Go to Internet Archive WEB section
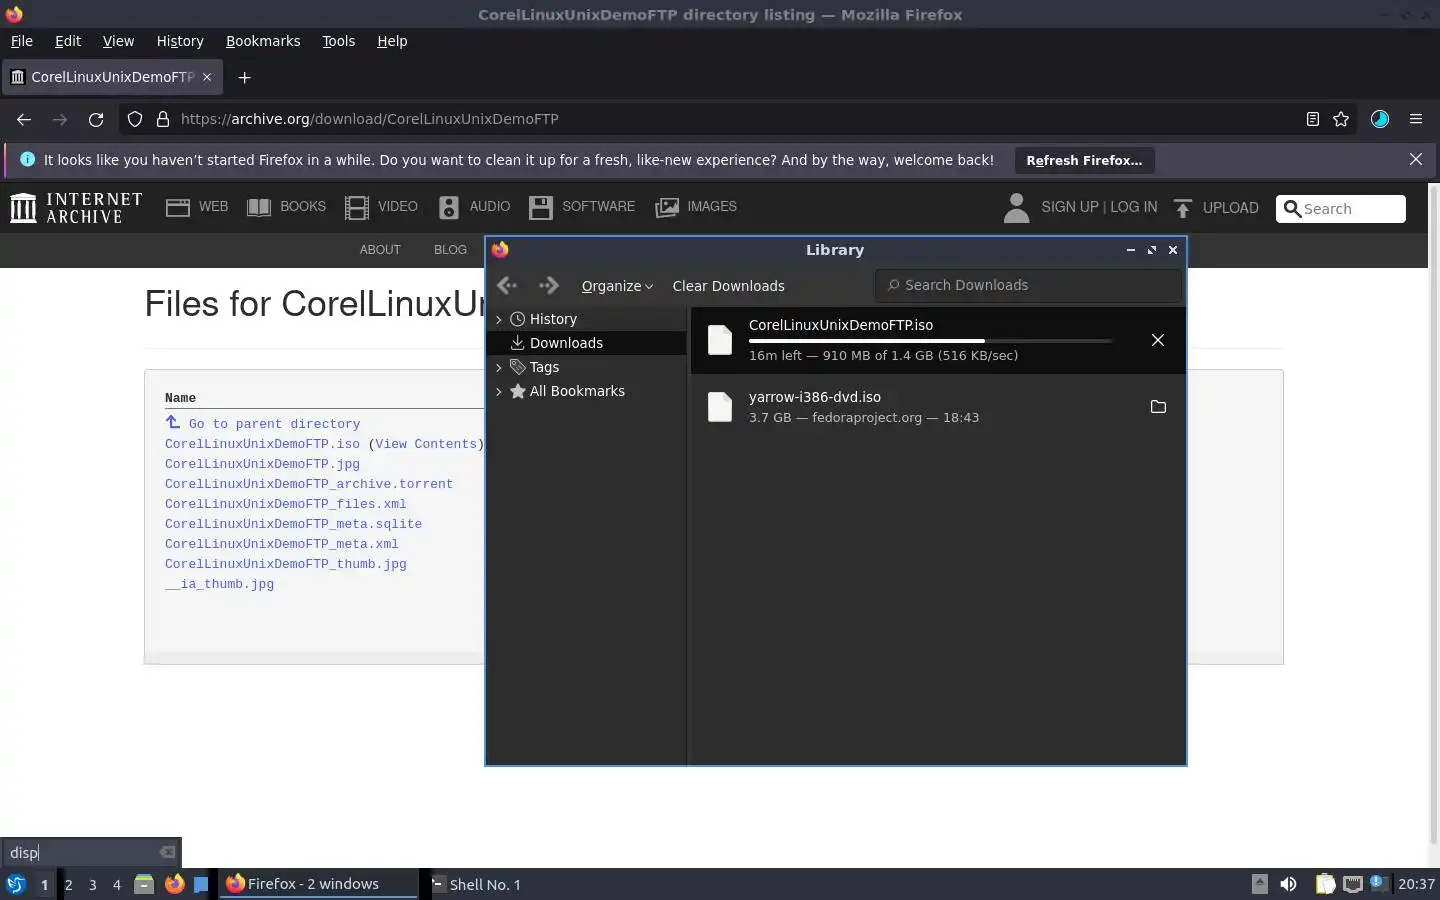 pos(197,207)
